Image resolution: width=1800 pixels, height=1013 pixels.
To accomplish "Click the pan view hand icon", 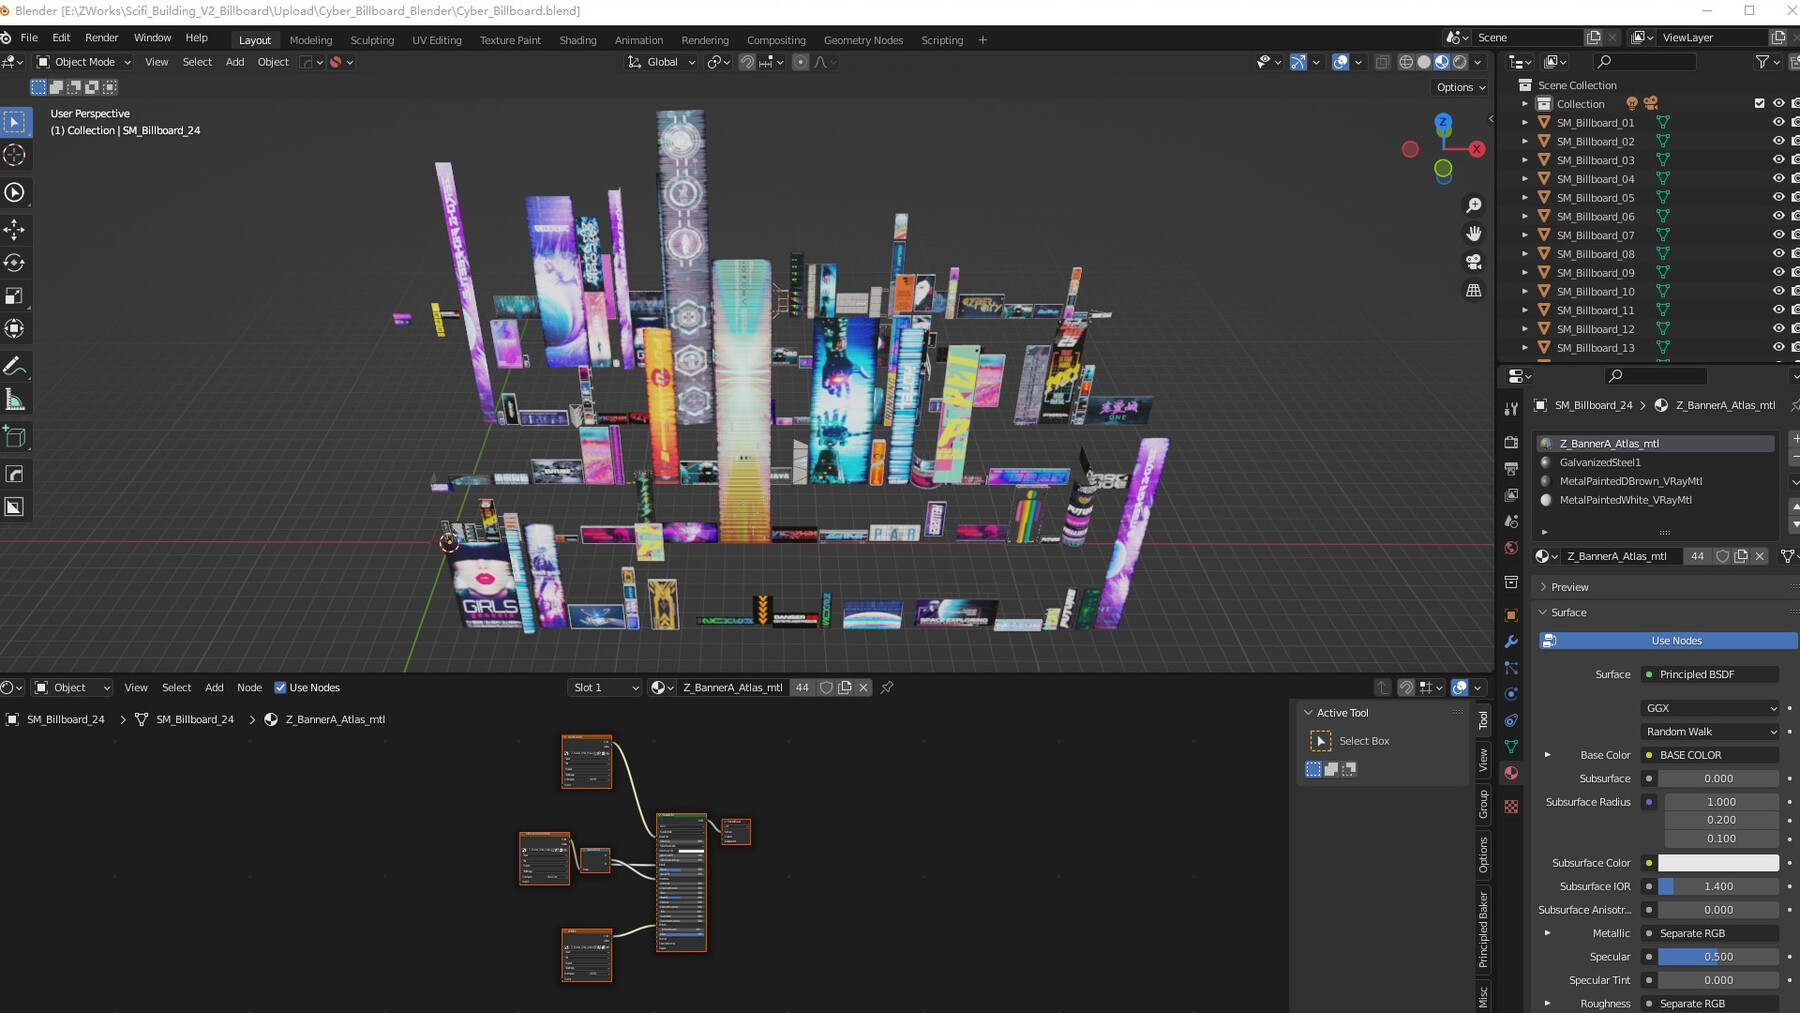I will (x=1473, y=233).
